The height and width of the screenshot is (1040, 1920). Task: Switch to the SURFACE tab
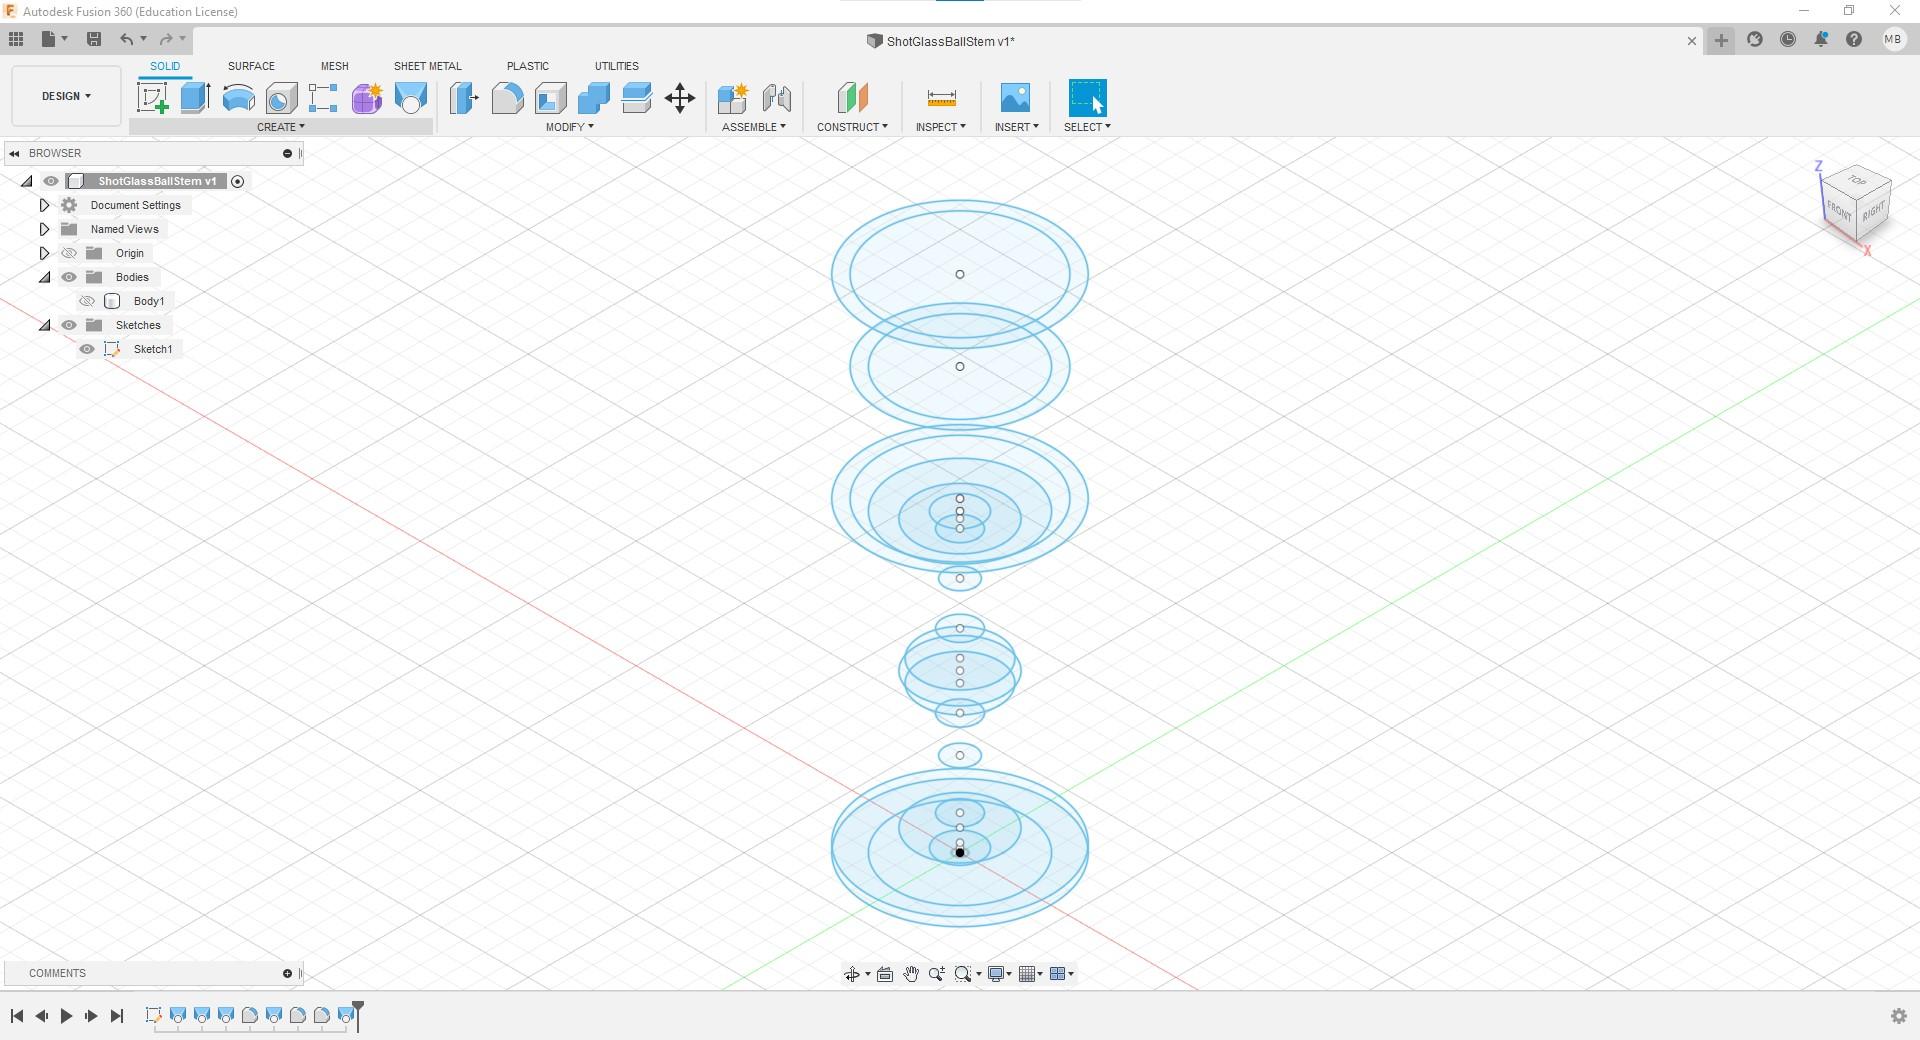(251, 66)
